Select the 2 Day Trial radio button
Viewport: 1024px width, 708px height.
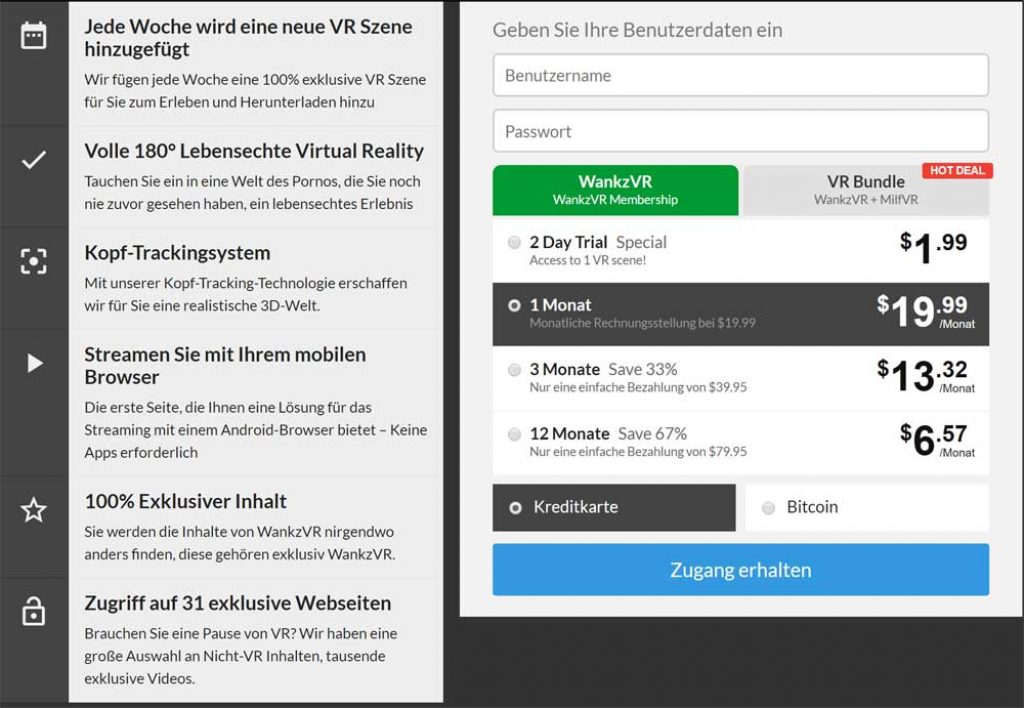(x=514, y=242)
